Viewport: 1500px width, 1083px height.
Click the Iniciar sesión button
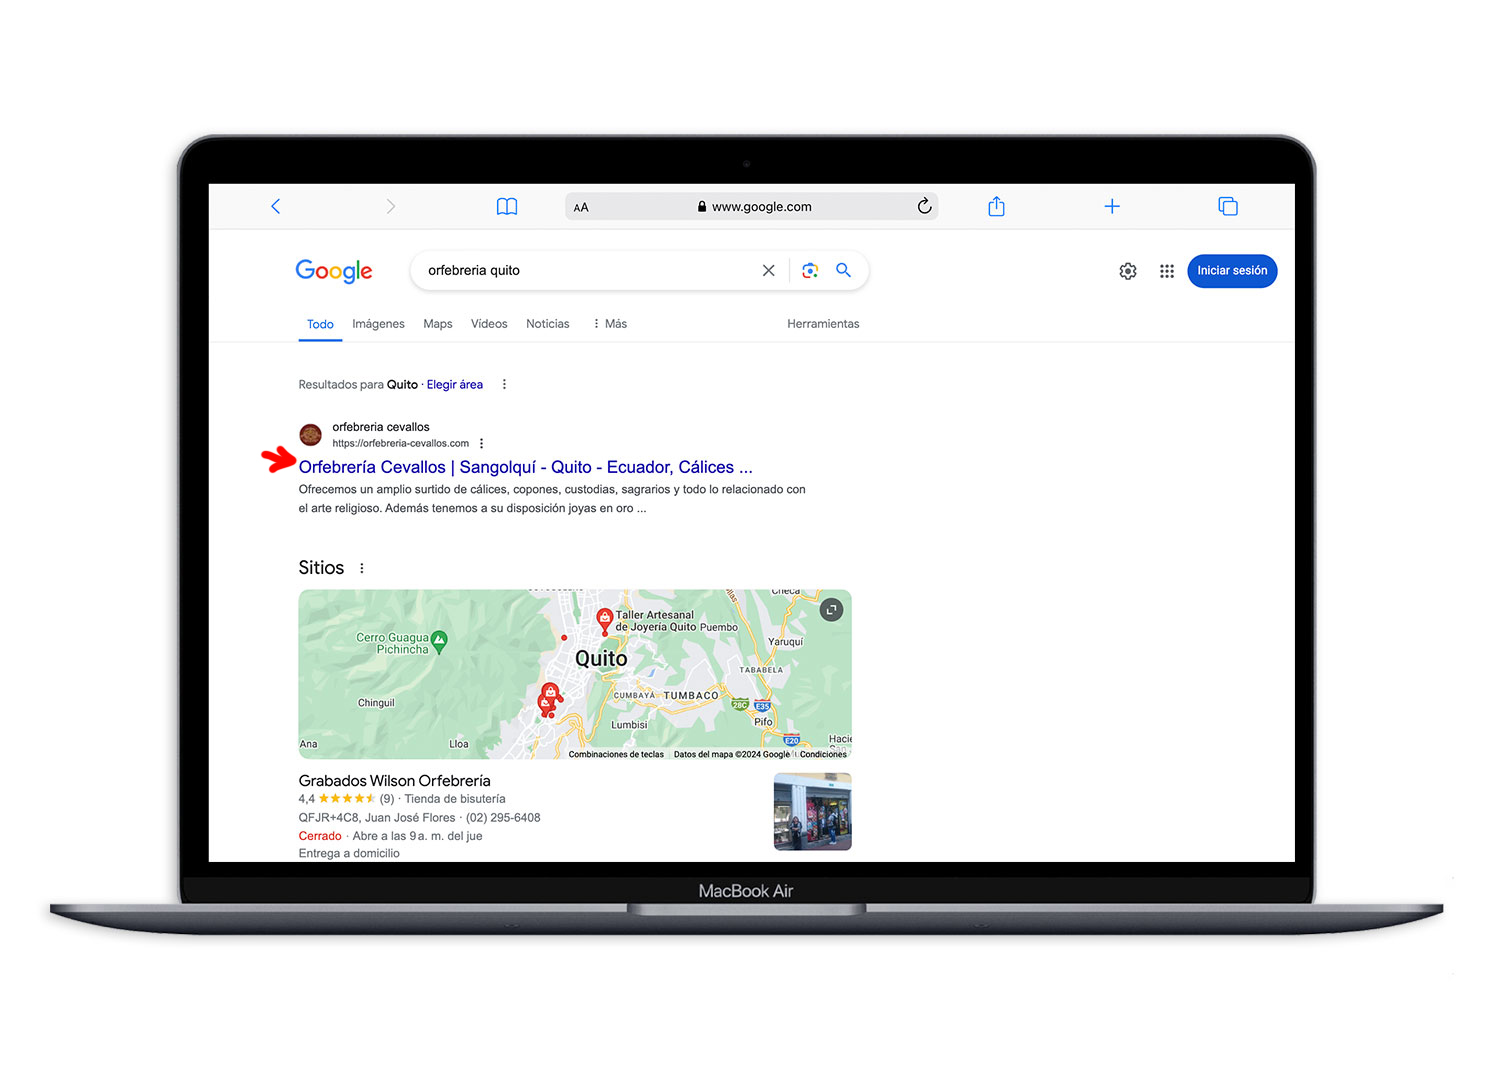tap(1232, 271)
